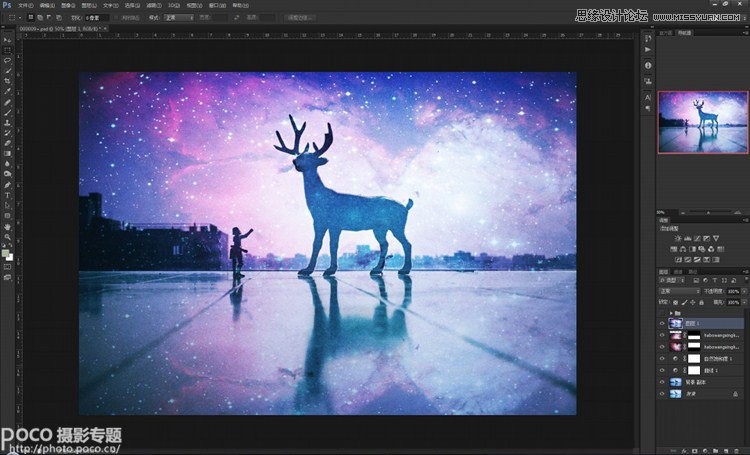This screenshot has height=455, width=750.
Task: Select the Path Selection tool
Action: (7, 206)
